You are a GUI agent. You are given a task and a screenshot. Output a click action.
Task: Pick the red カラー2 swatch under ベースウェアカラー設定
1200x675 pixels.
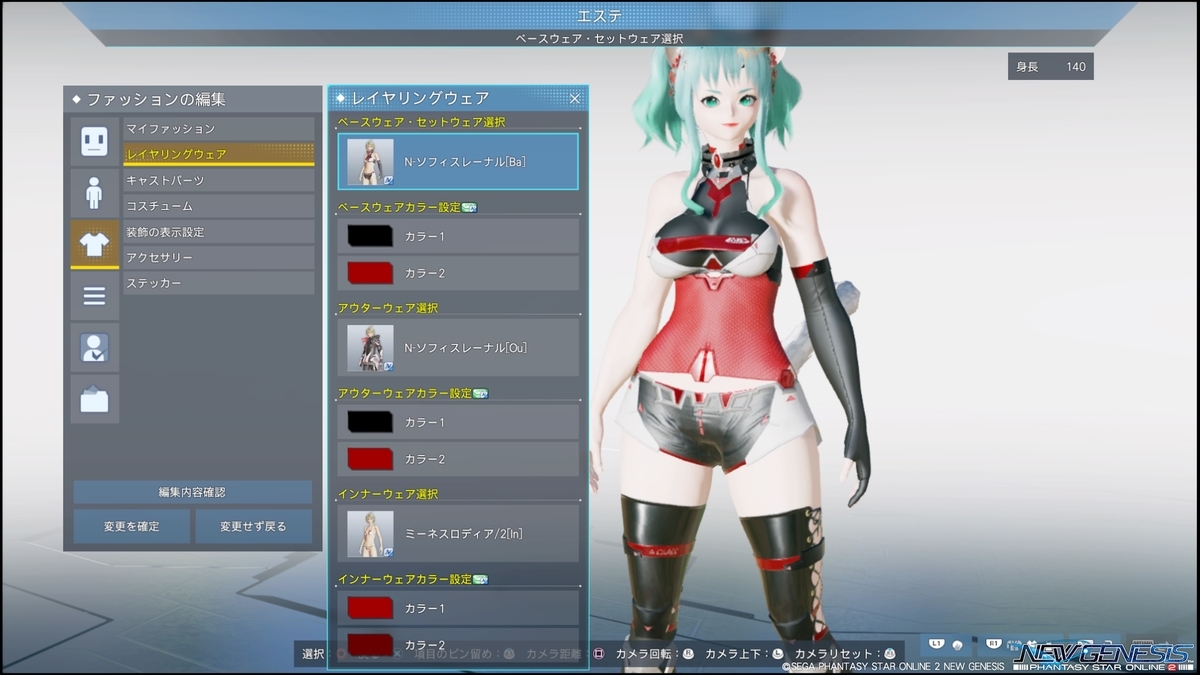(x=370, y=272)
